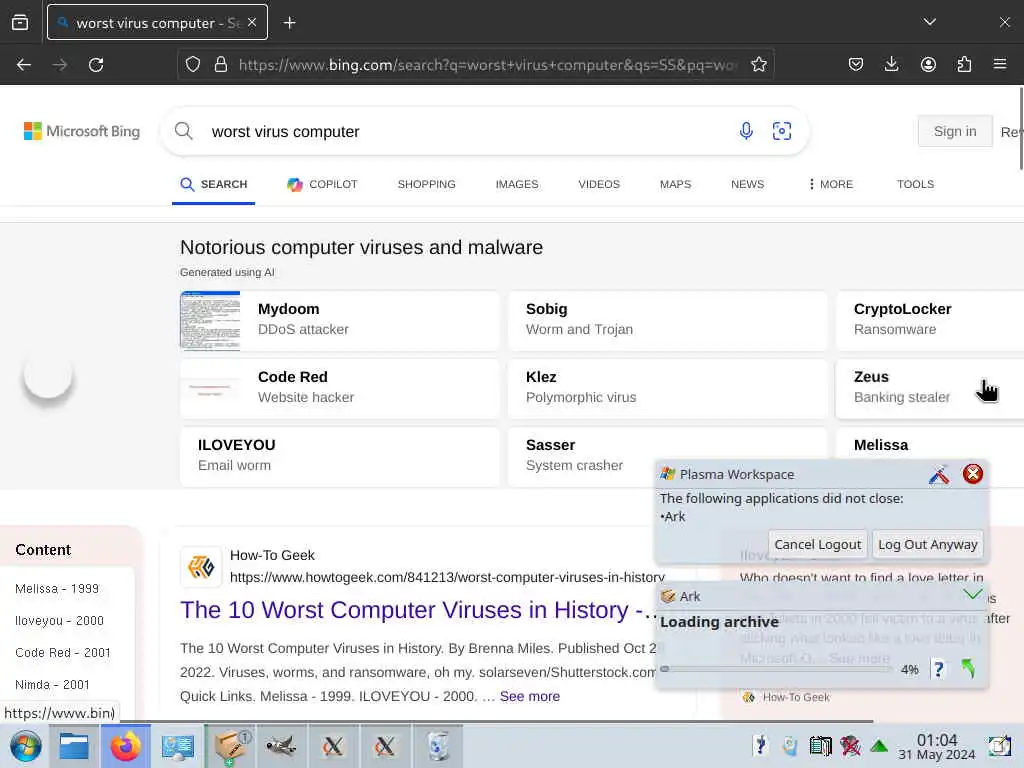The width and height of the screenshot is (1024, 768).
Task: Click the green arrow on Ark job
Action: pos(968,668)
